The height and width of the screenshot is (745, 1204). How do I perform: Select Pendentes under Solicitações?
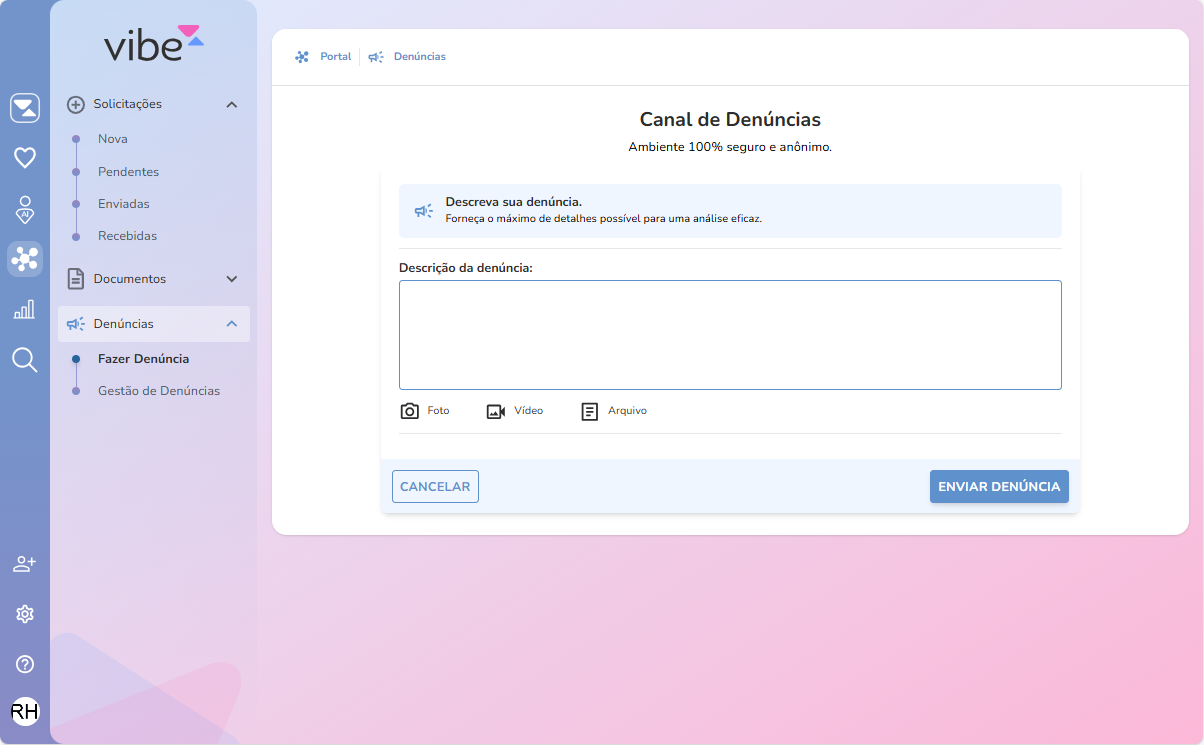pyautogui.click(x=128, y=172)
